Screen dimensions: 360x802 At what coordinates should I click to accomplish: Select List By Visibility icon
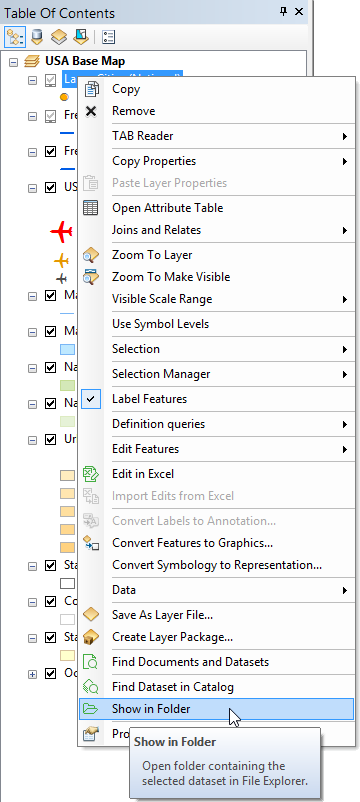click(x=59, y=37)
